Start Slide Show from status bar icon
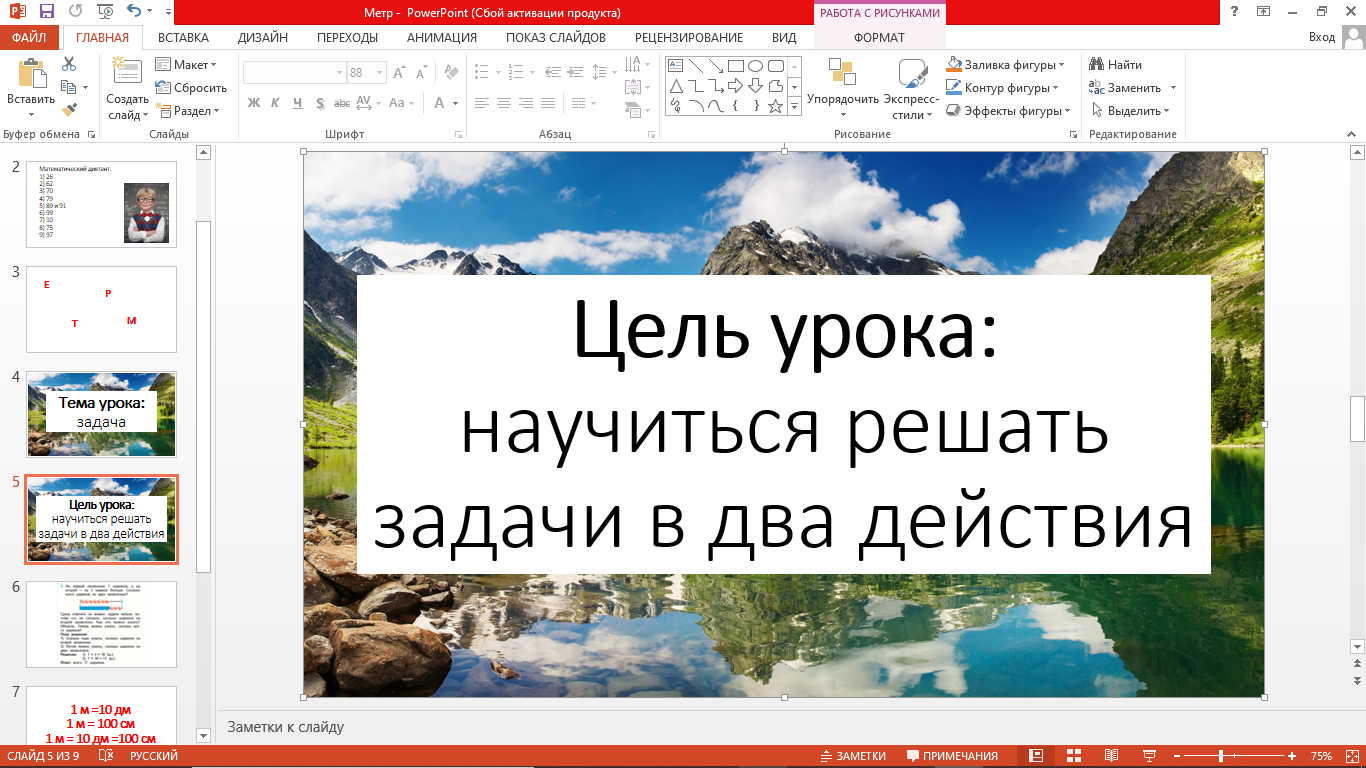Viewport: 1366px width, 768px height. point(1149,756)
